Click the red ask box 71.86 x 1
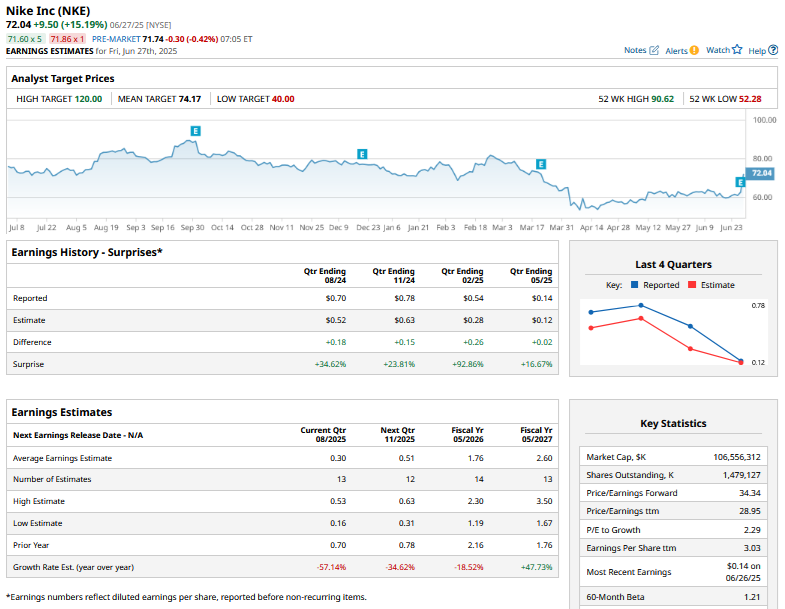 click(x=69, y=39)
